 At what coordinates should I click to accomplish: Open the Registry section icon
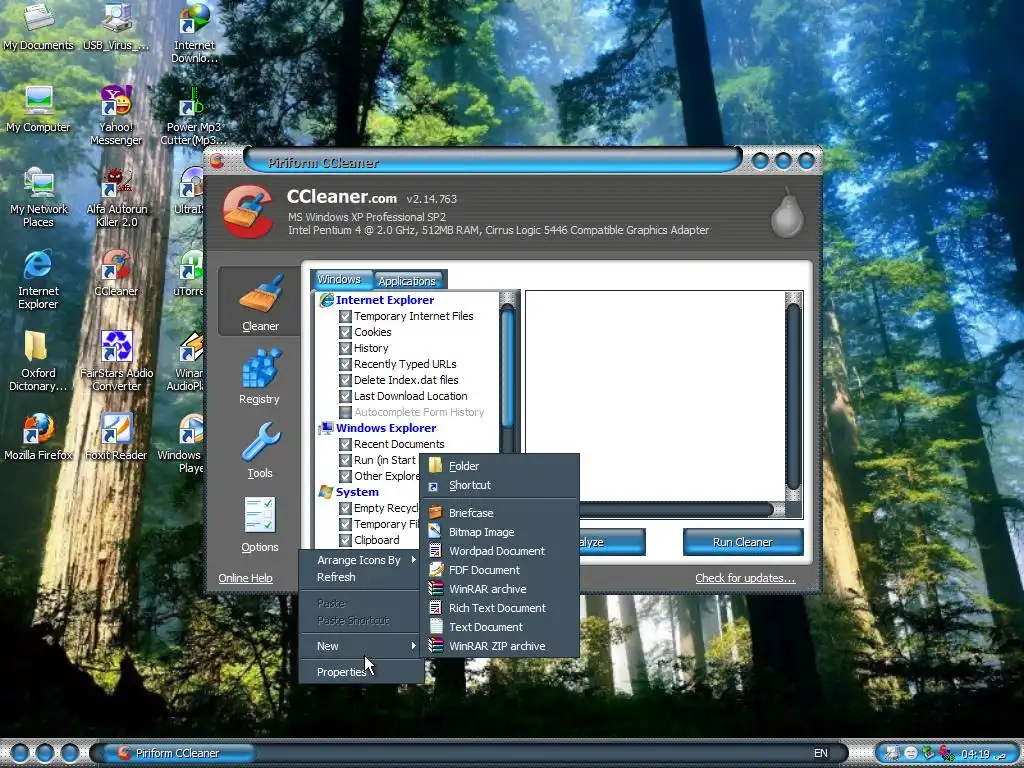point(260,369)
